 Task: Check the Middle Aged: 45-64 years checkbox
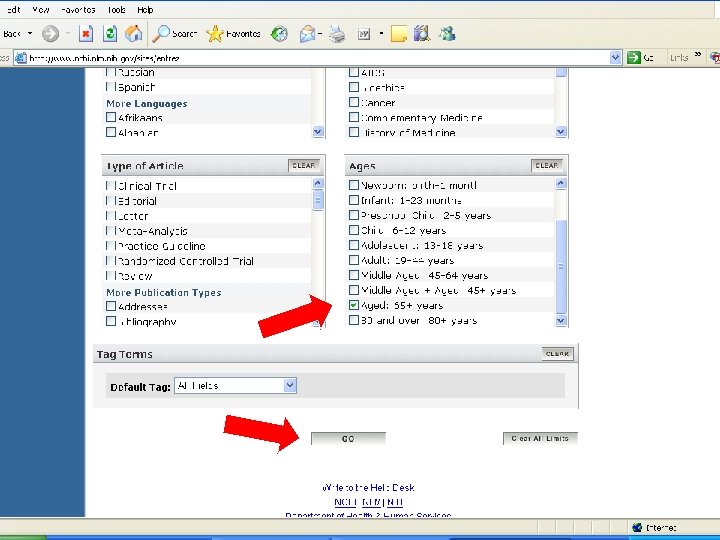point(354,275)
